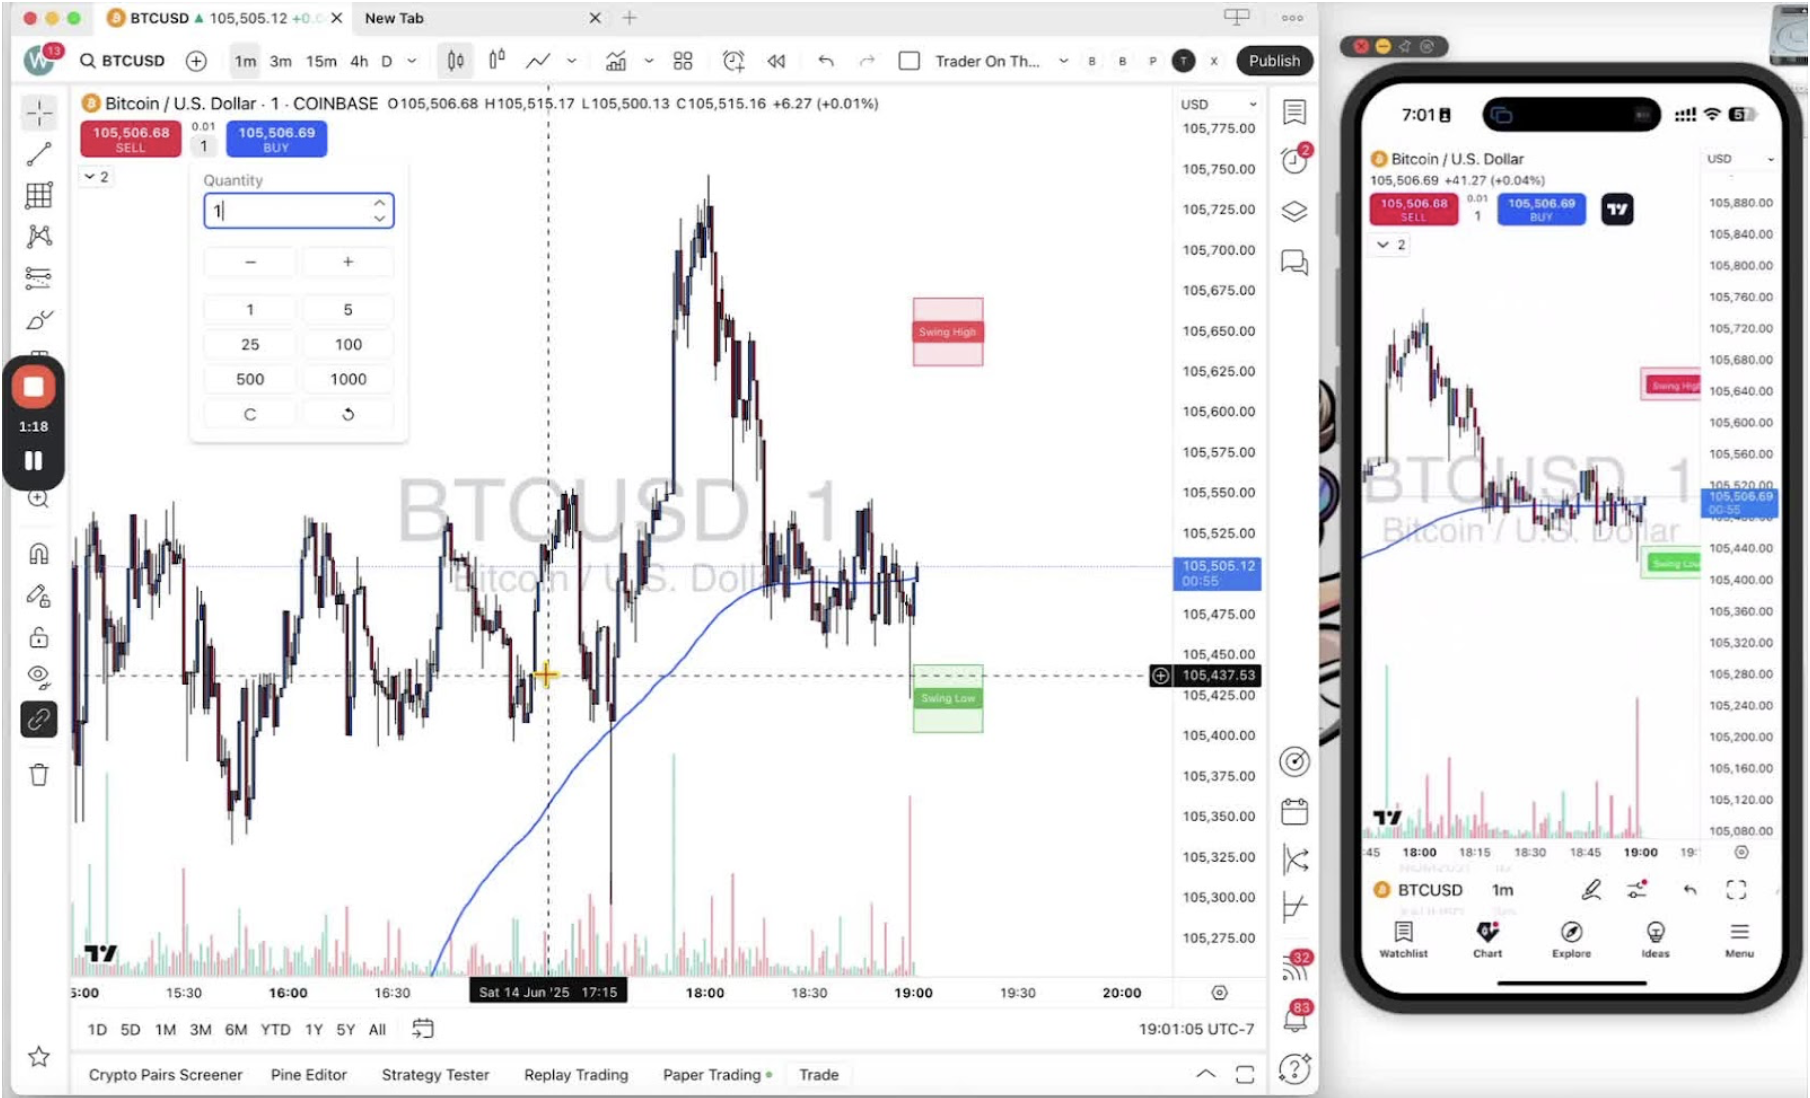Open notifications bell with 83 badge

[1296, 1018]
